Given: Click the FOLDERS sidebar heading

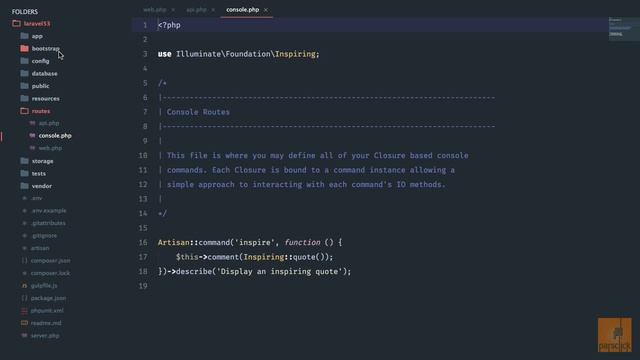Looking at the screenshot, I should click(24, 11).
